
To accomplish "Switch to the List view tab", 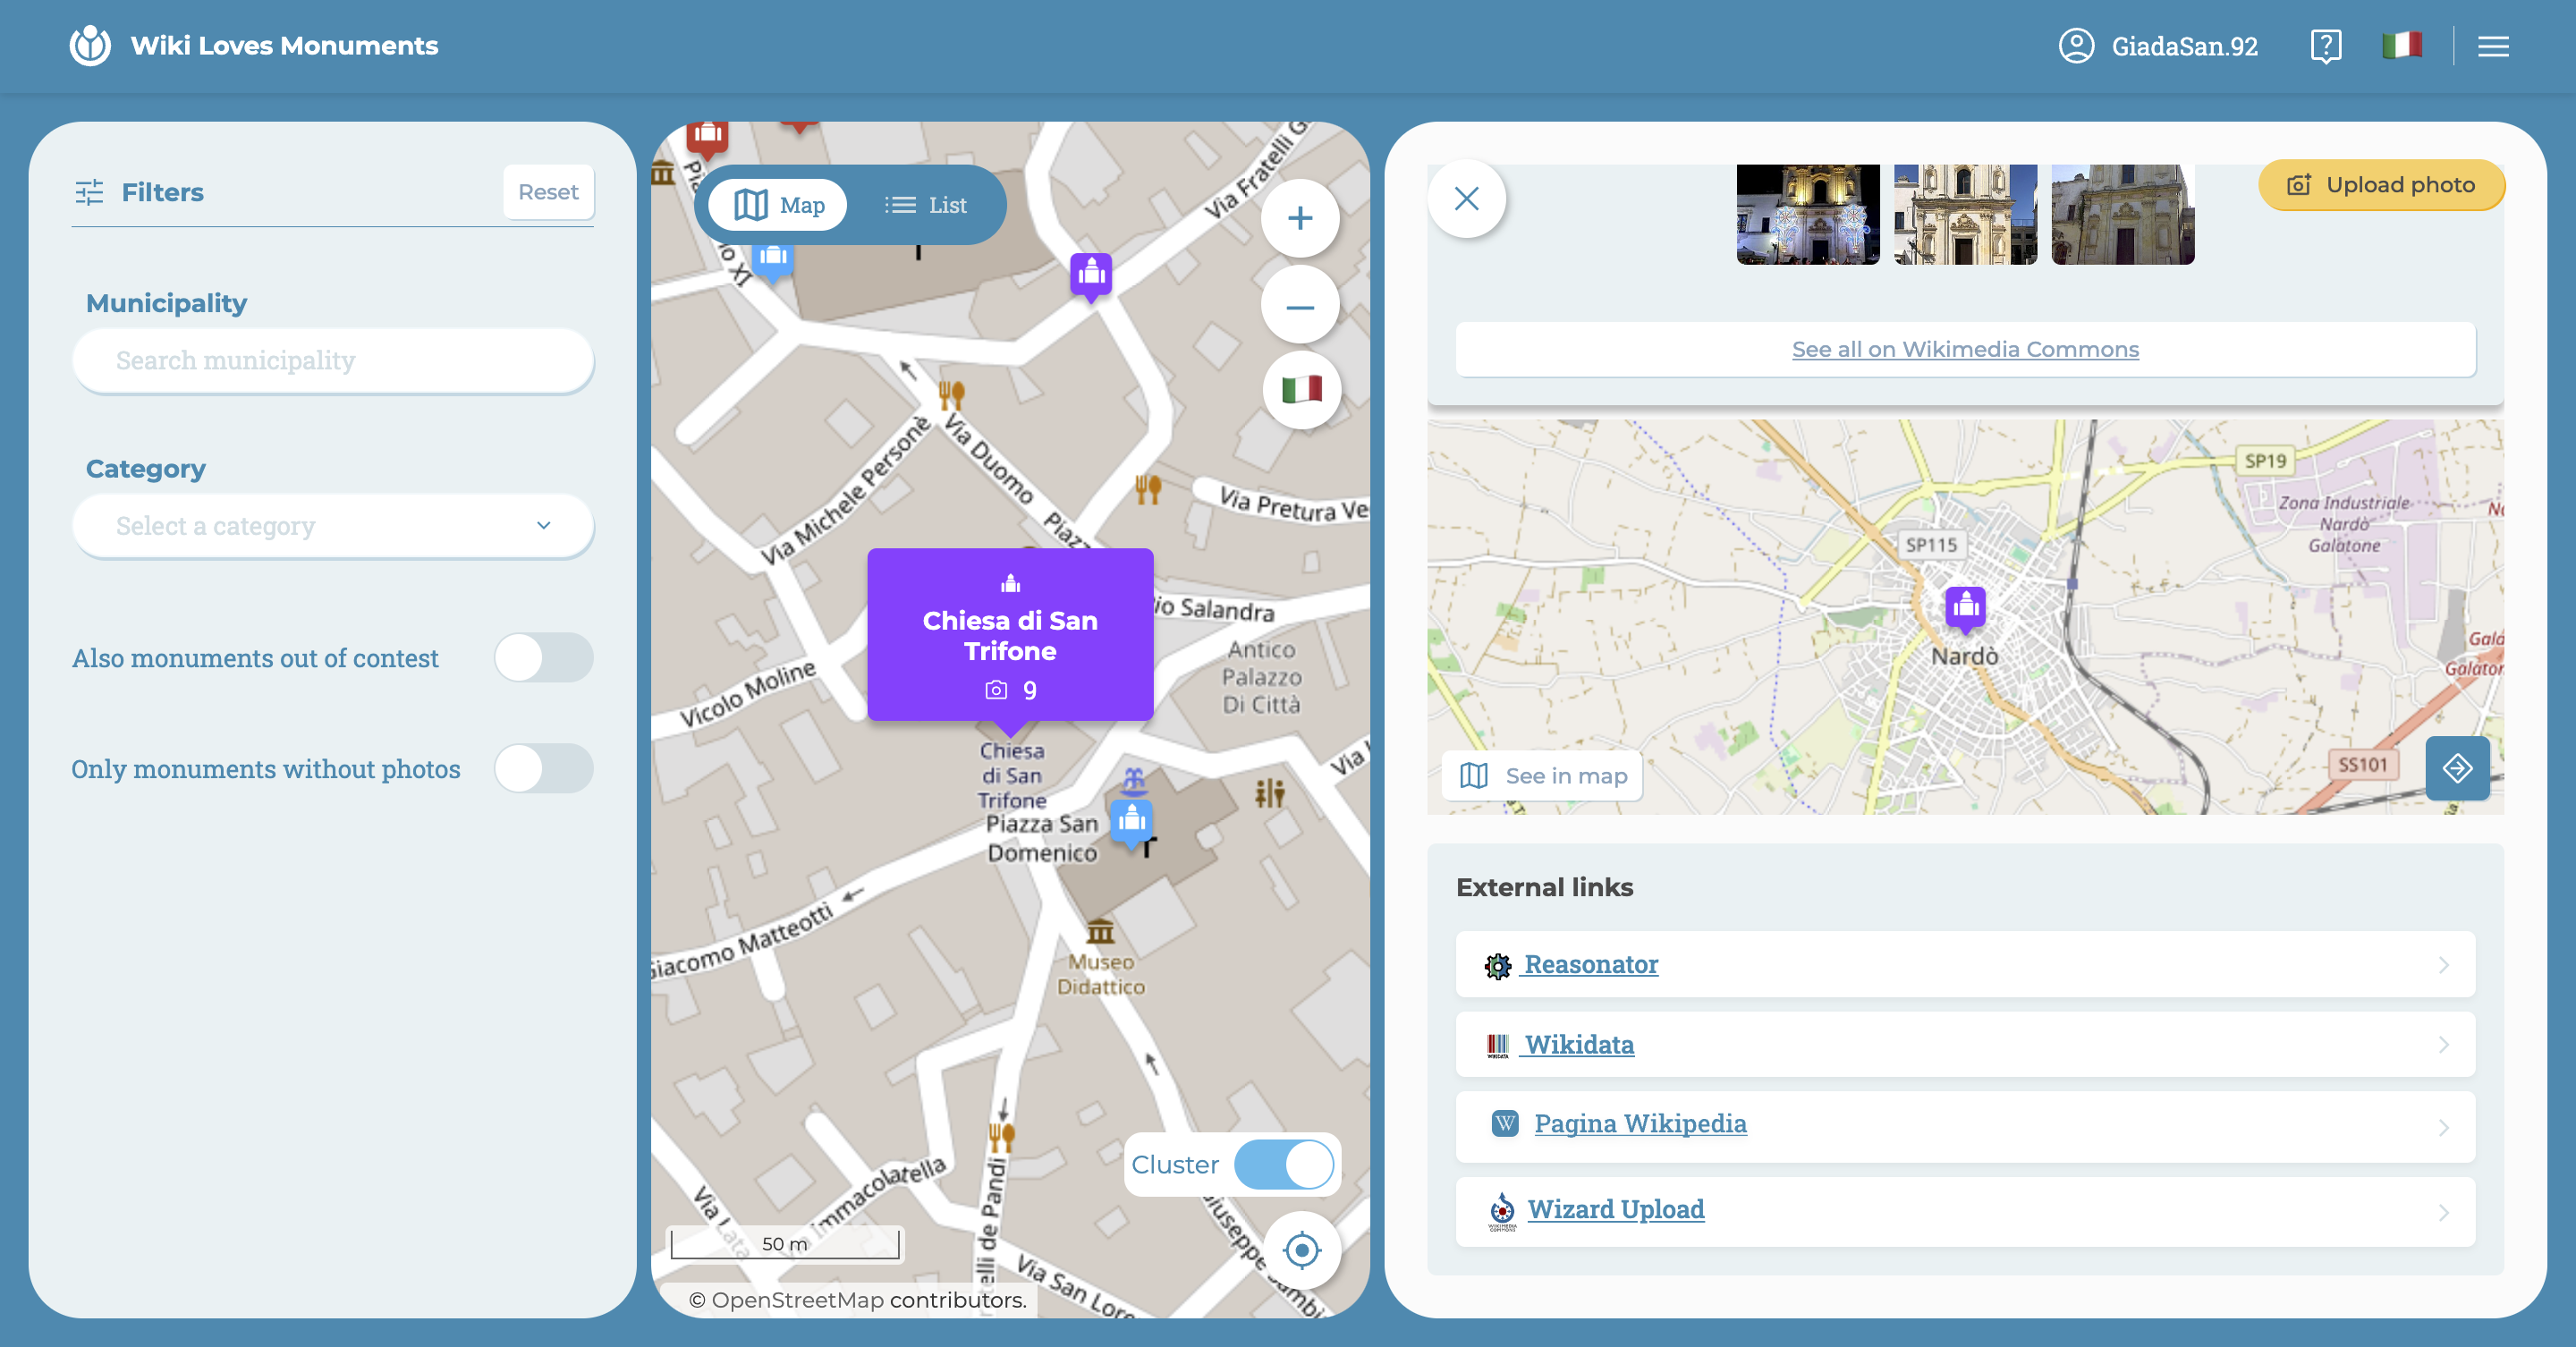I will point(926,205).
